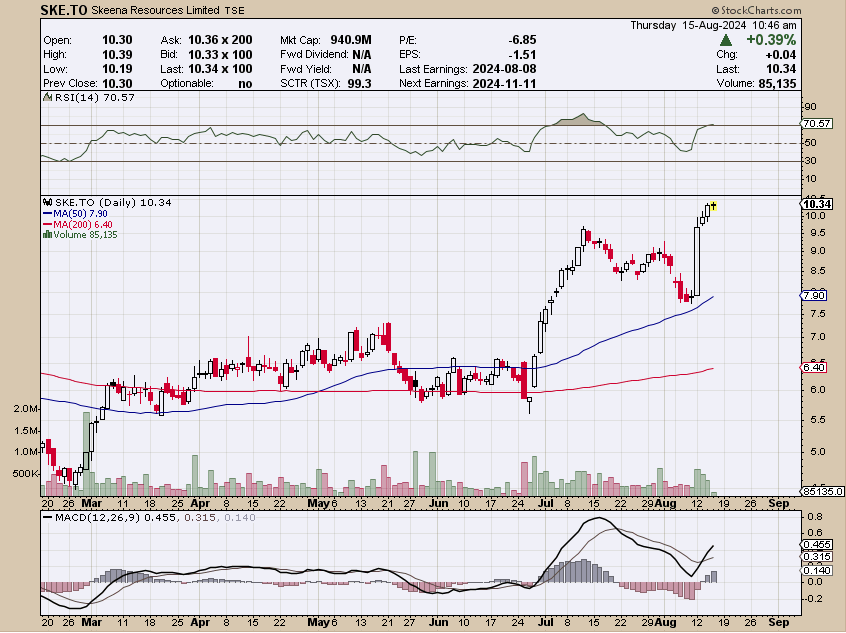Click the 0.315 signal tag on right axis
The image size is (846, 633).
[x=817, y=557]
